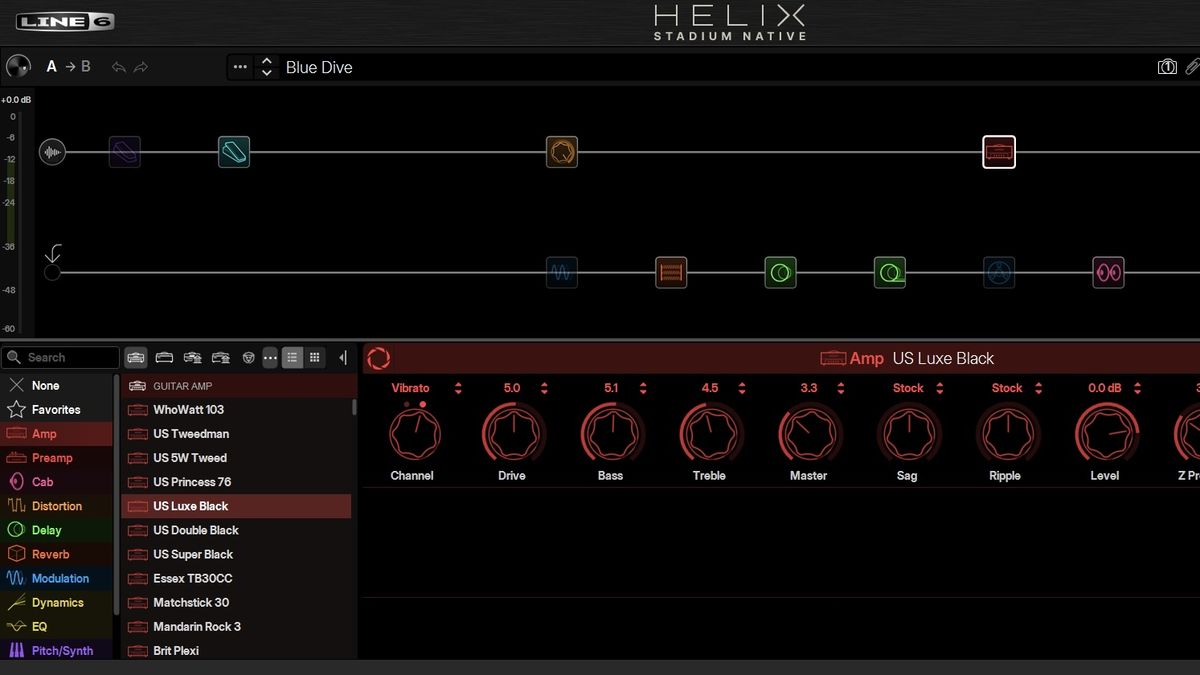
Task: Choose the Brit Plexi amp model
Action: tap(236, 650)
